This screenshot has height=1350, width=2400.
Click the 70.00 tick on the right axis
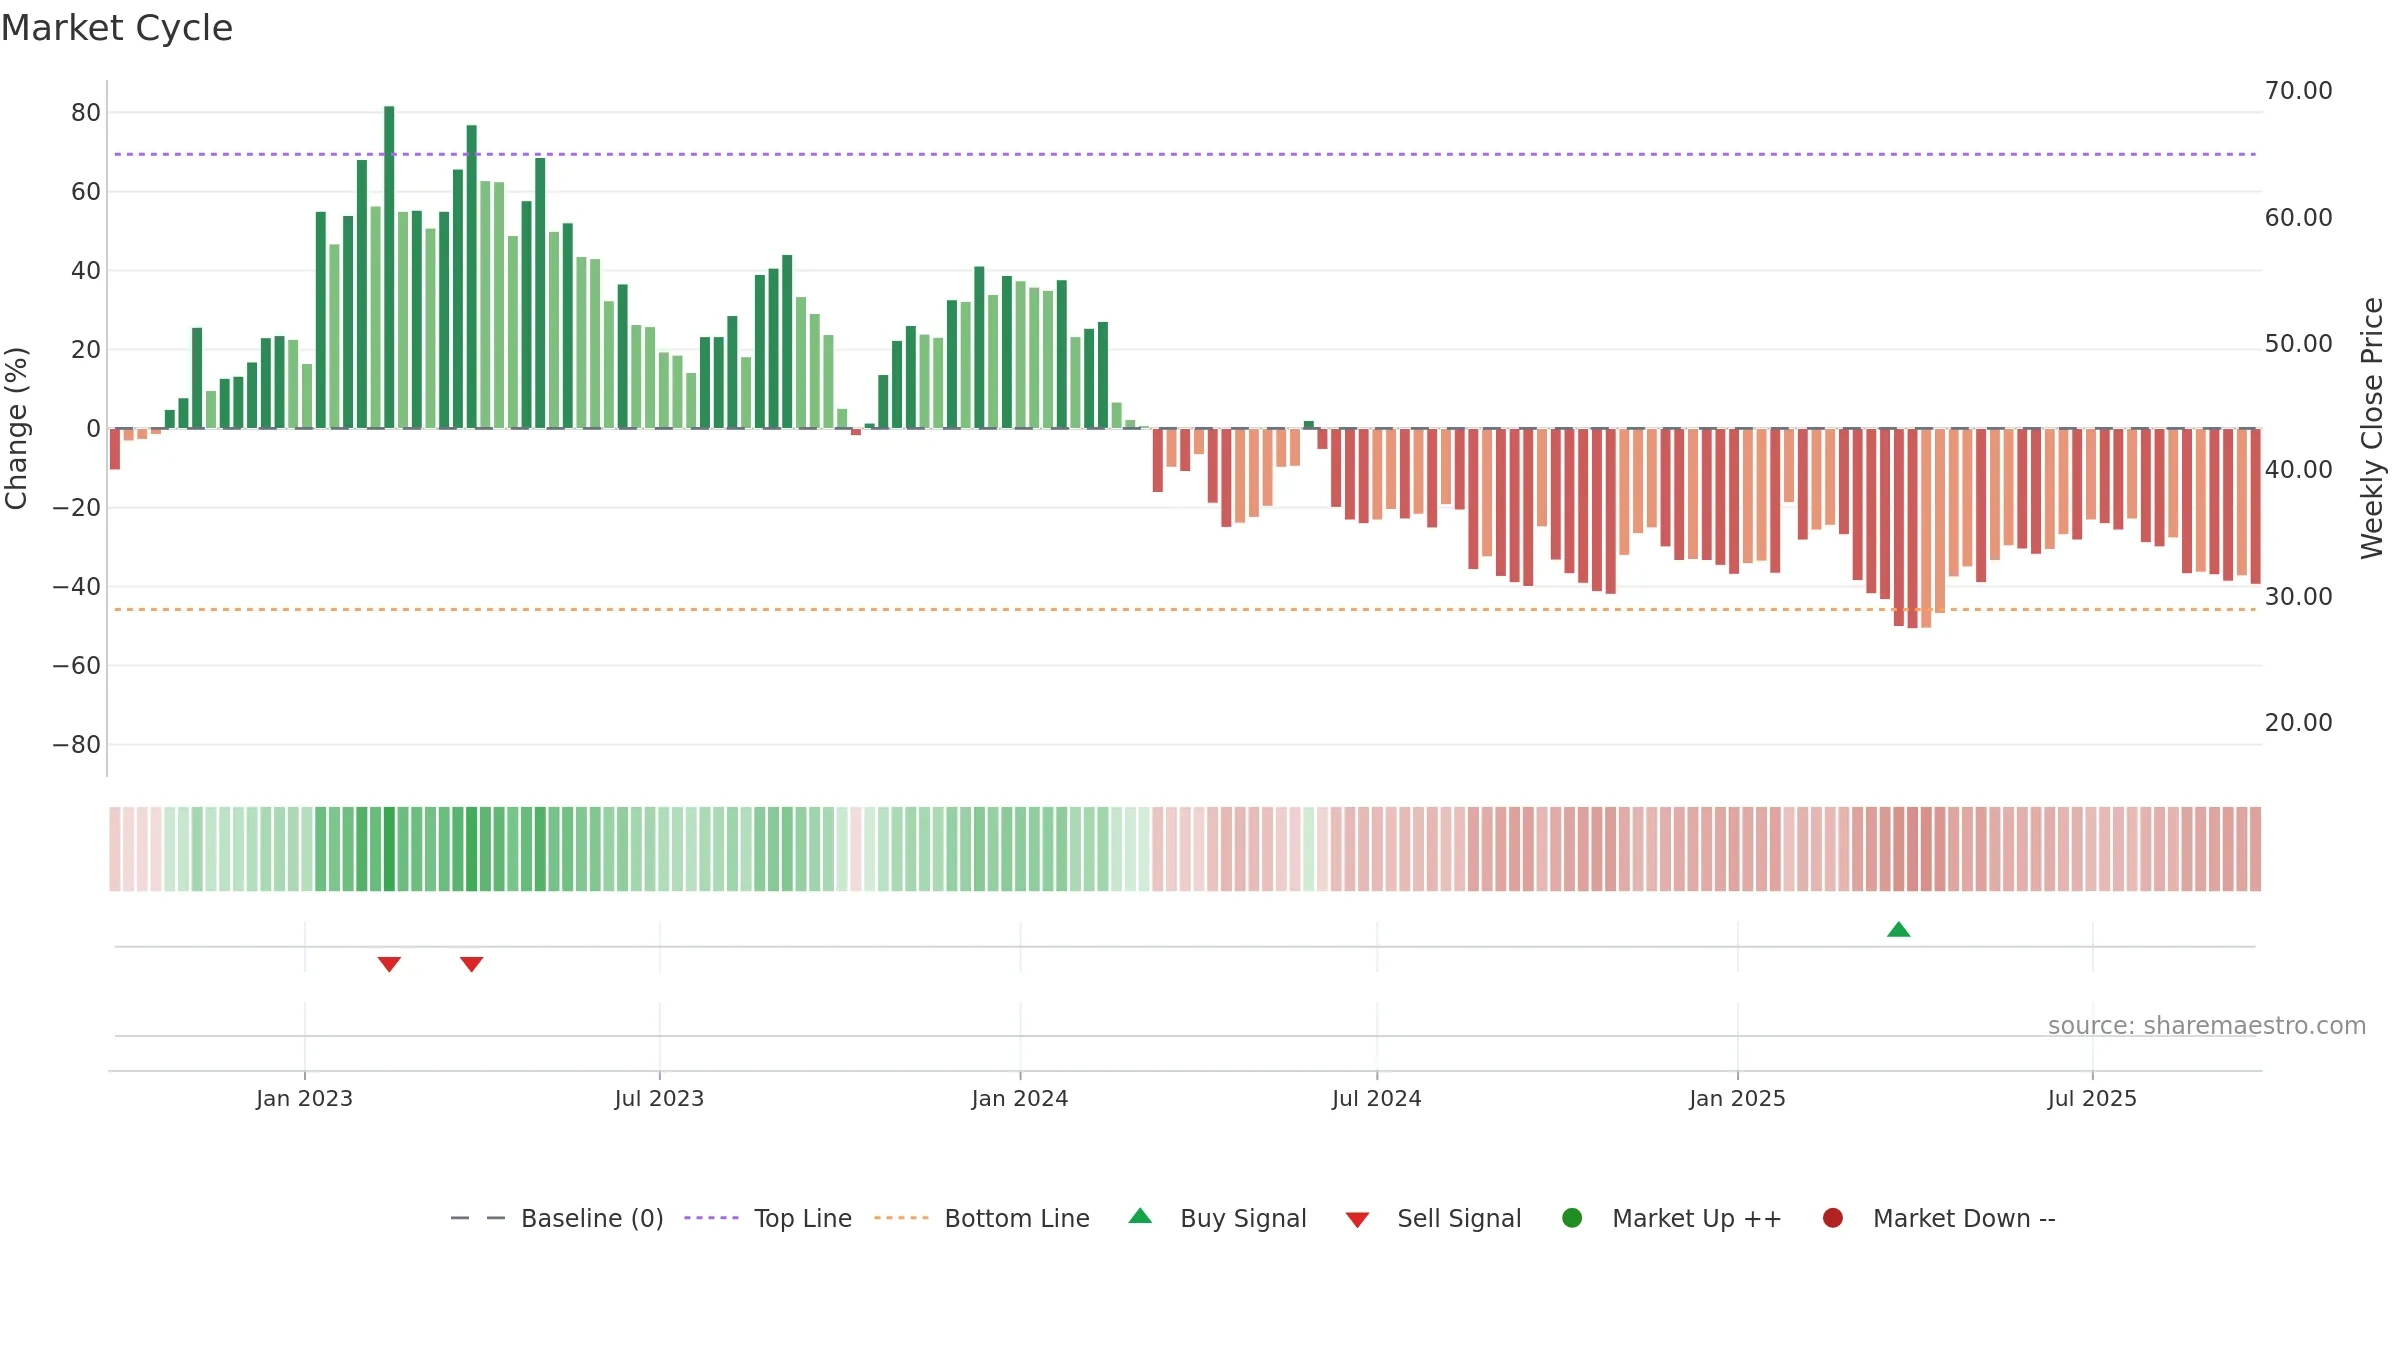(x=2298, y=91)
